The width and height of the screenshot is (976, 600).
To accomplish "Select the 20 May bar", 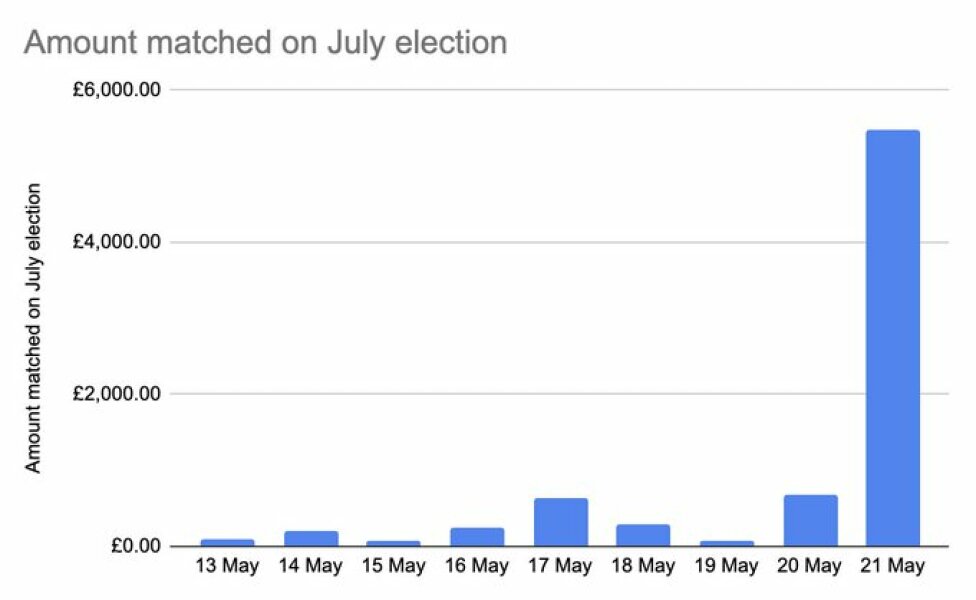I will (810, 520).
